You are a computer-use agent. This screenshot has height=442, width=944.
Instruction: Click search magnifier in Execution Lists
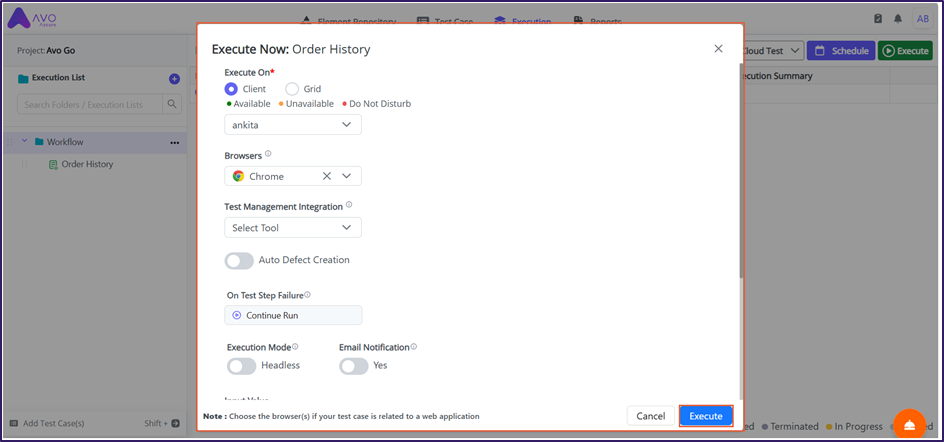point(172,104)
